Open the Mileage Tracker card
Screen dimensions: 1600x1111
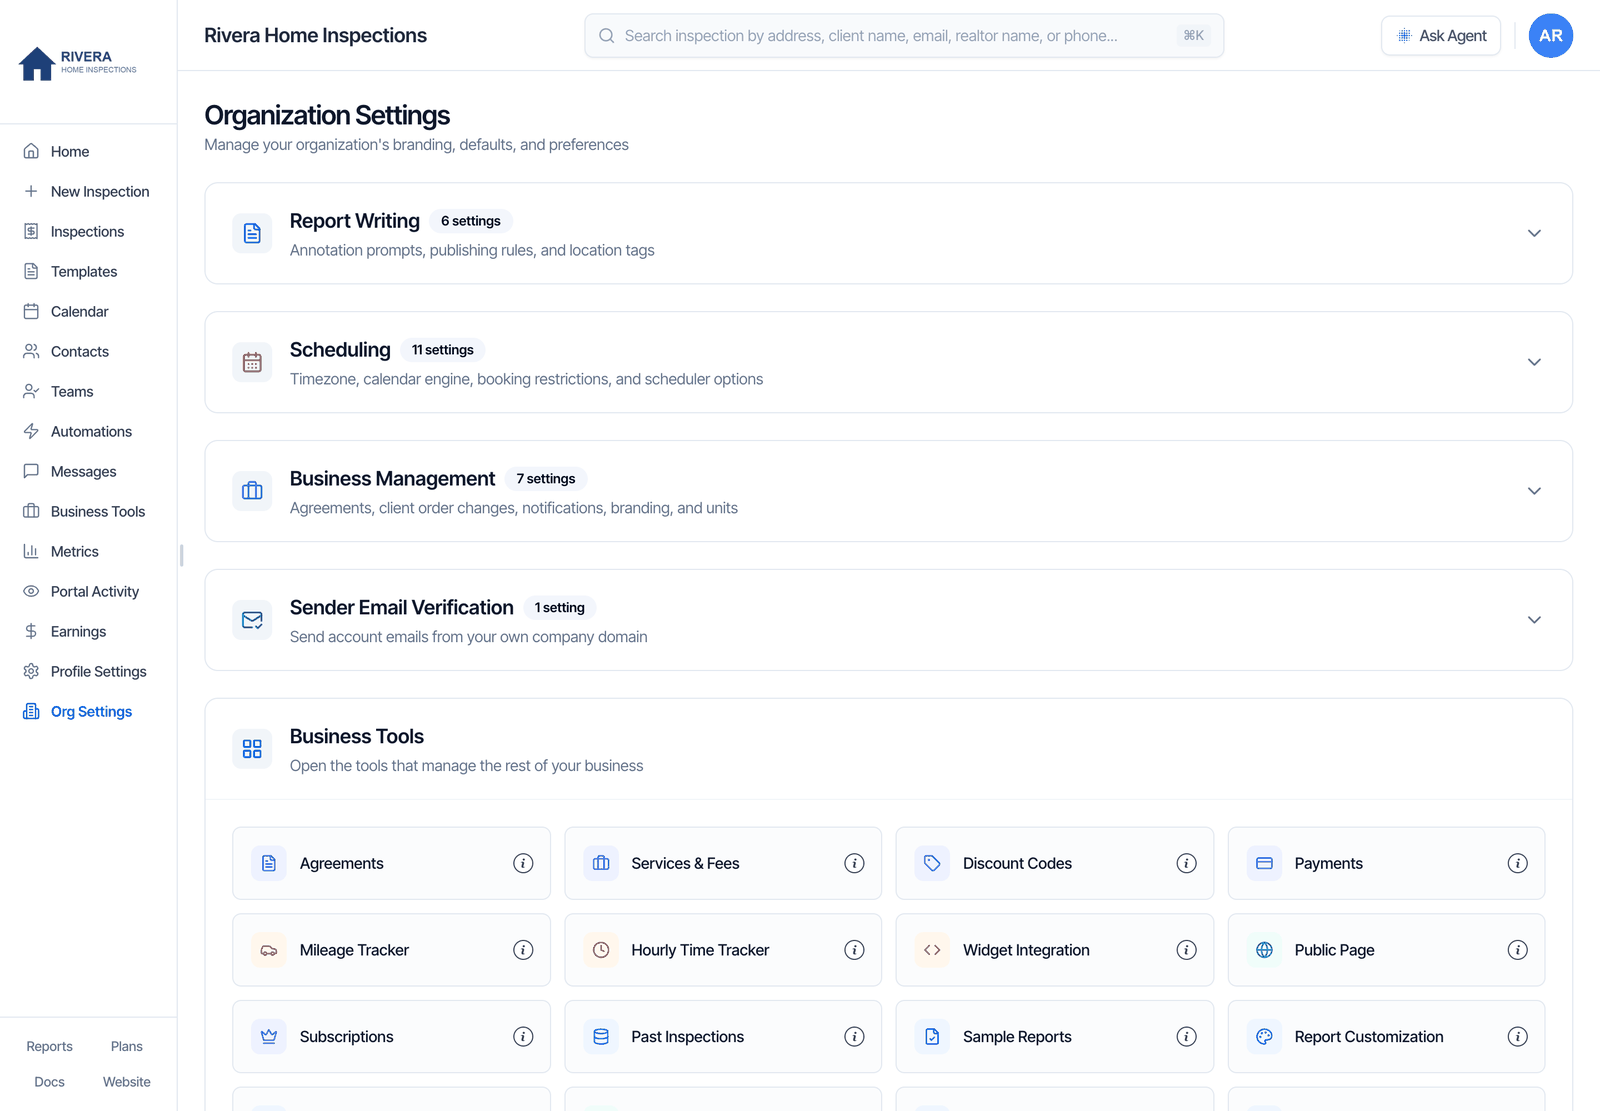(x=391, y=950)
